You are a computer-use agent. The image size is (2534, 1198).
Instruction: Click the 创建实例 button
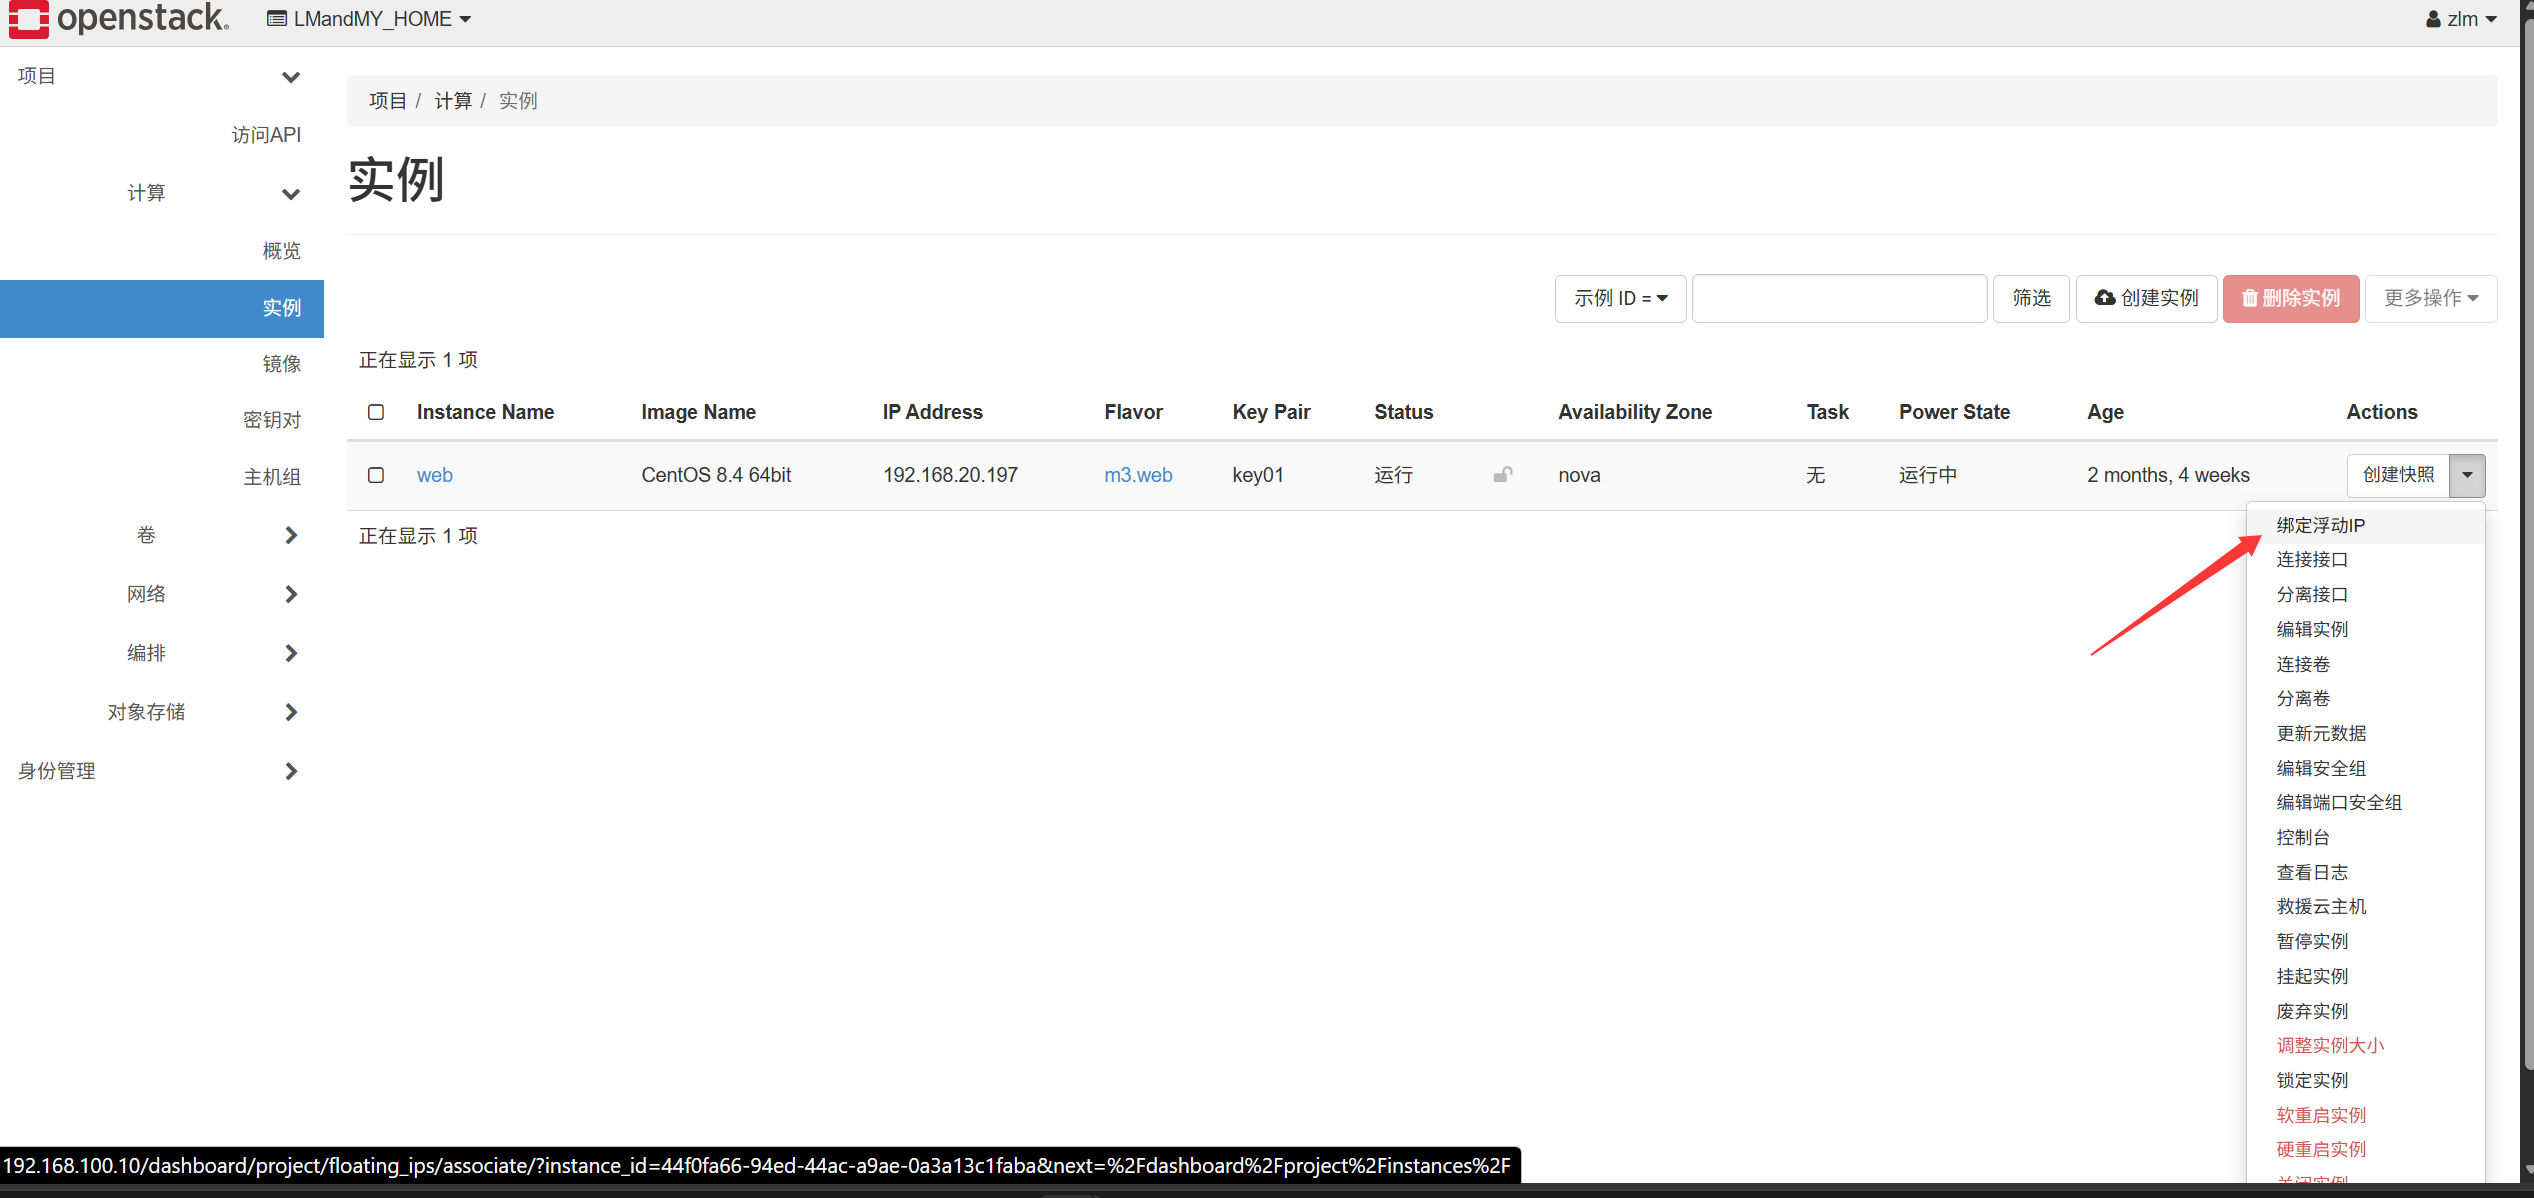2146,298
